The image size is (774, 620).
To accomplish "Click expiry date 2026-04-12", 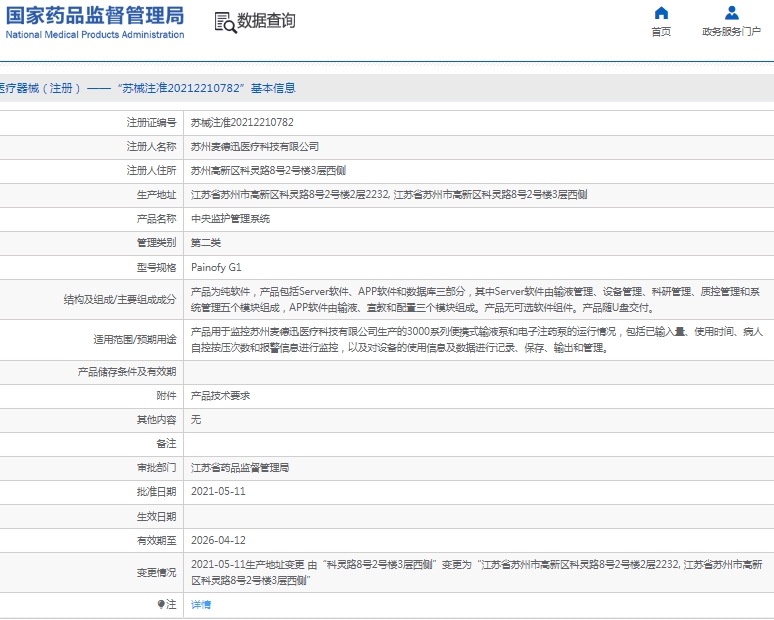I will 218,540.
